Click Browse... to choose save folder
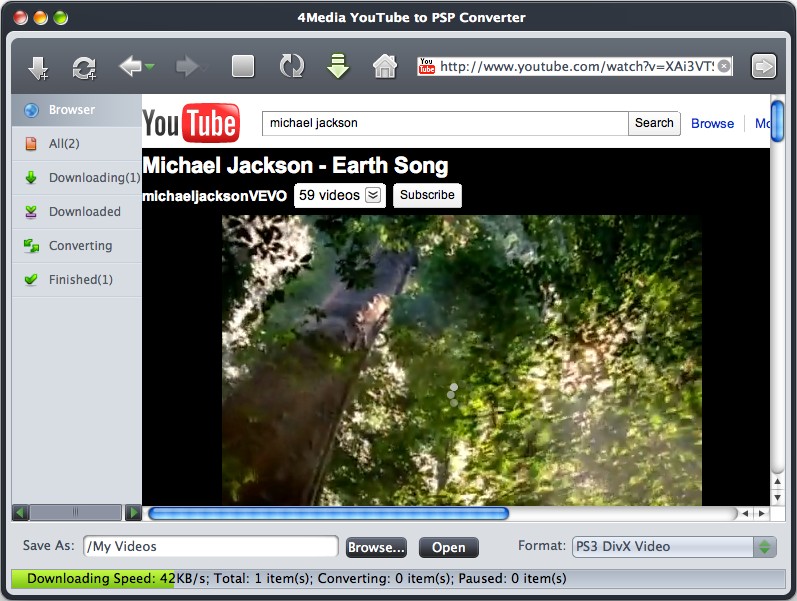The image size is (797, 601). pyautogui.click(x=376, y=548)
